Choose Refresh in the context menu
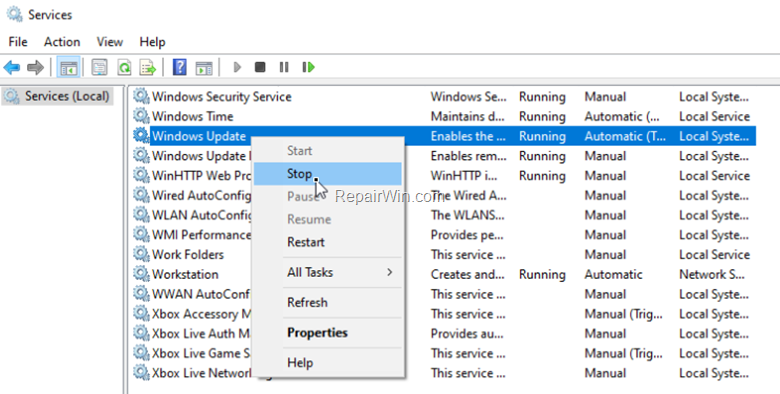 point(328,302)
